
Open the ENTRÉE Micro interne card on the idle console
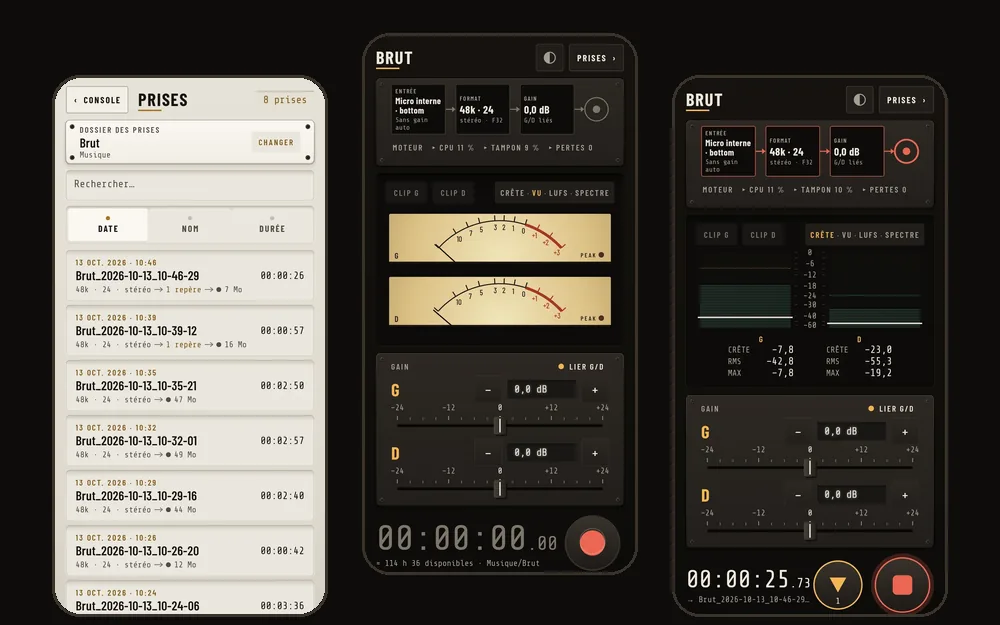[418, 109]
